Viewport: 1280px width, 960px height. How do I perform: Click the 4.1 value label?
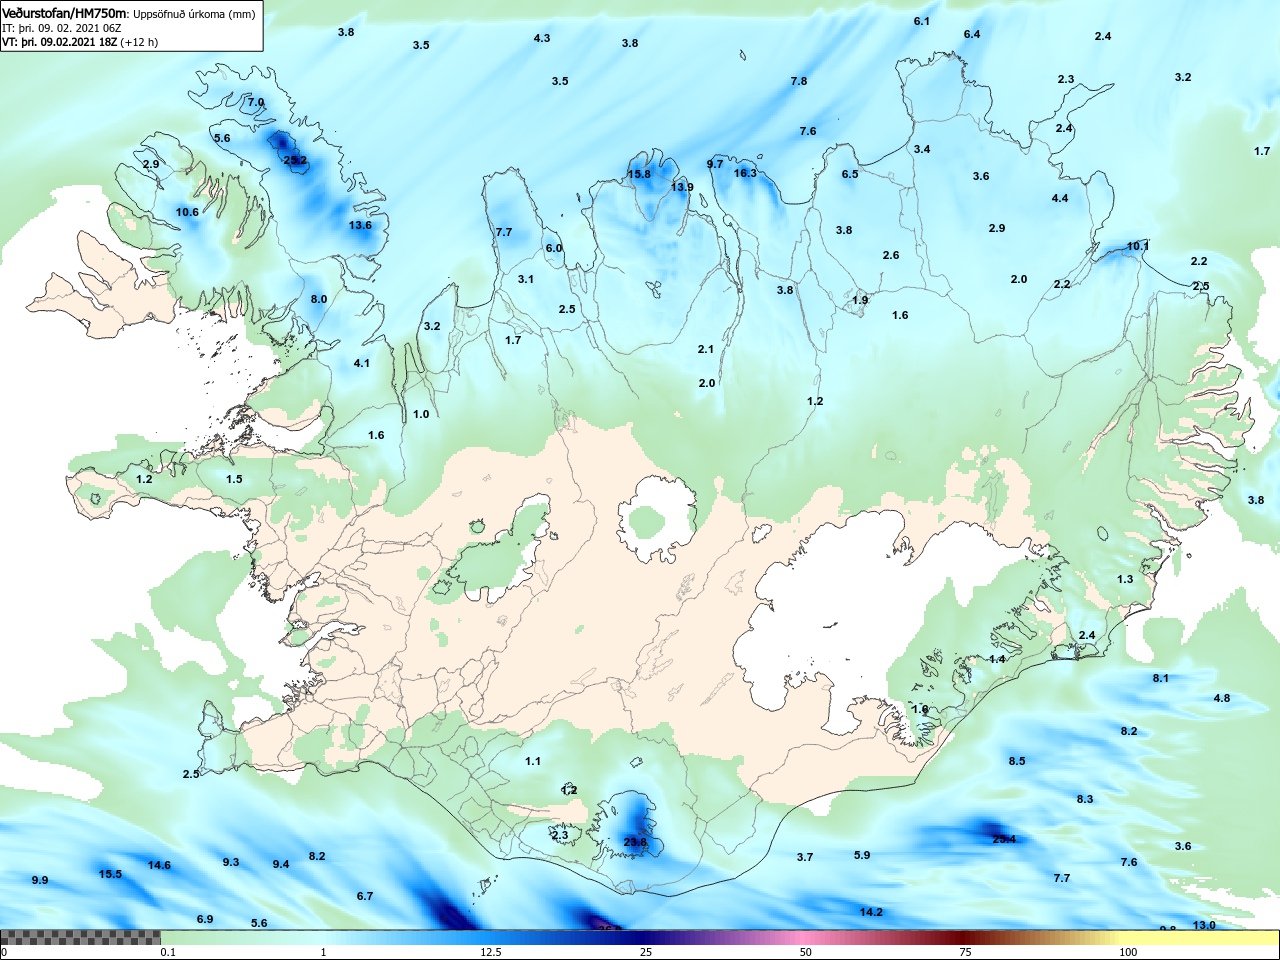362,363
